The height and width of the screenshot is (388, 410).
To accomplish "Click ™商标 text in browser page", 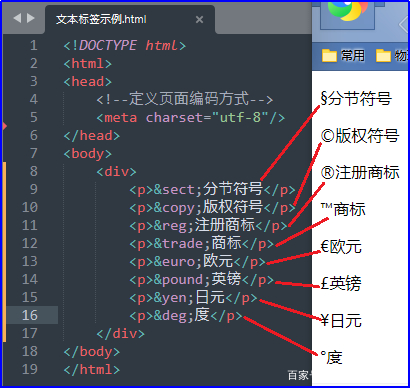I will tap(343, 209).
